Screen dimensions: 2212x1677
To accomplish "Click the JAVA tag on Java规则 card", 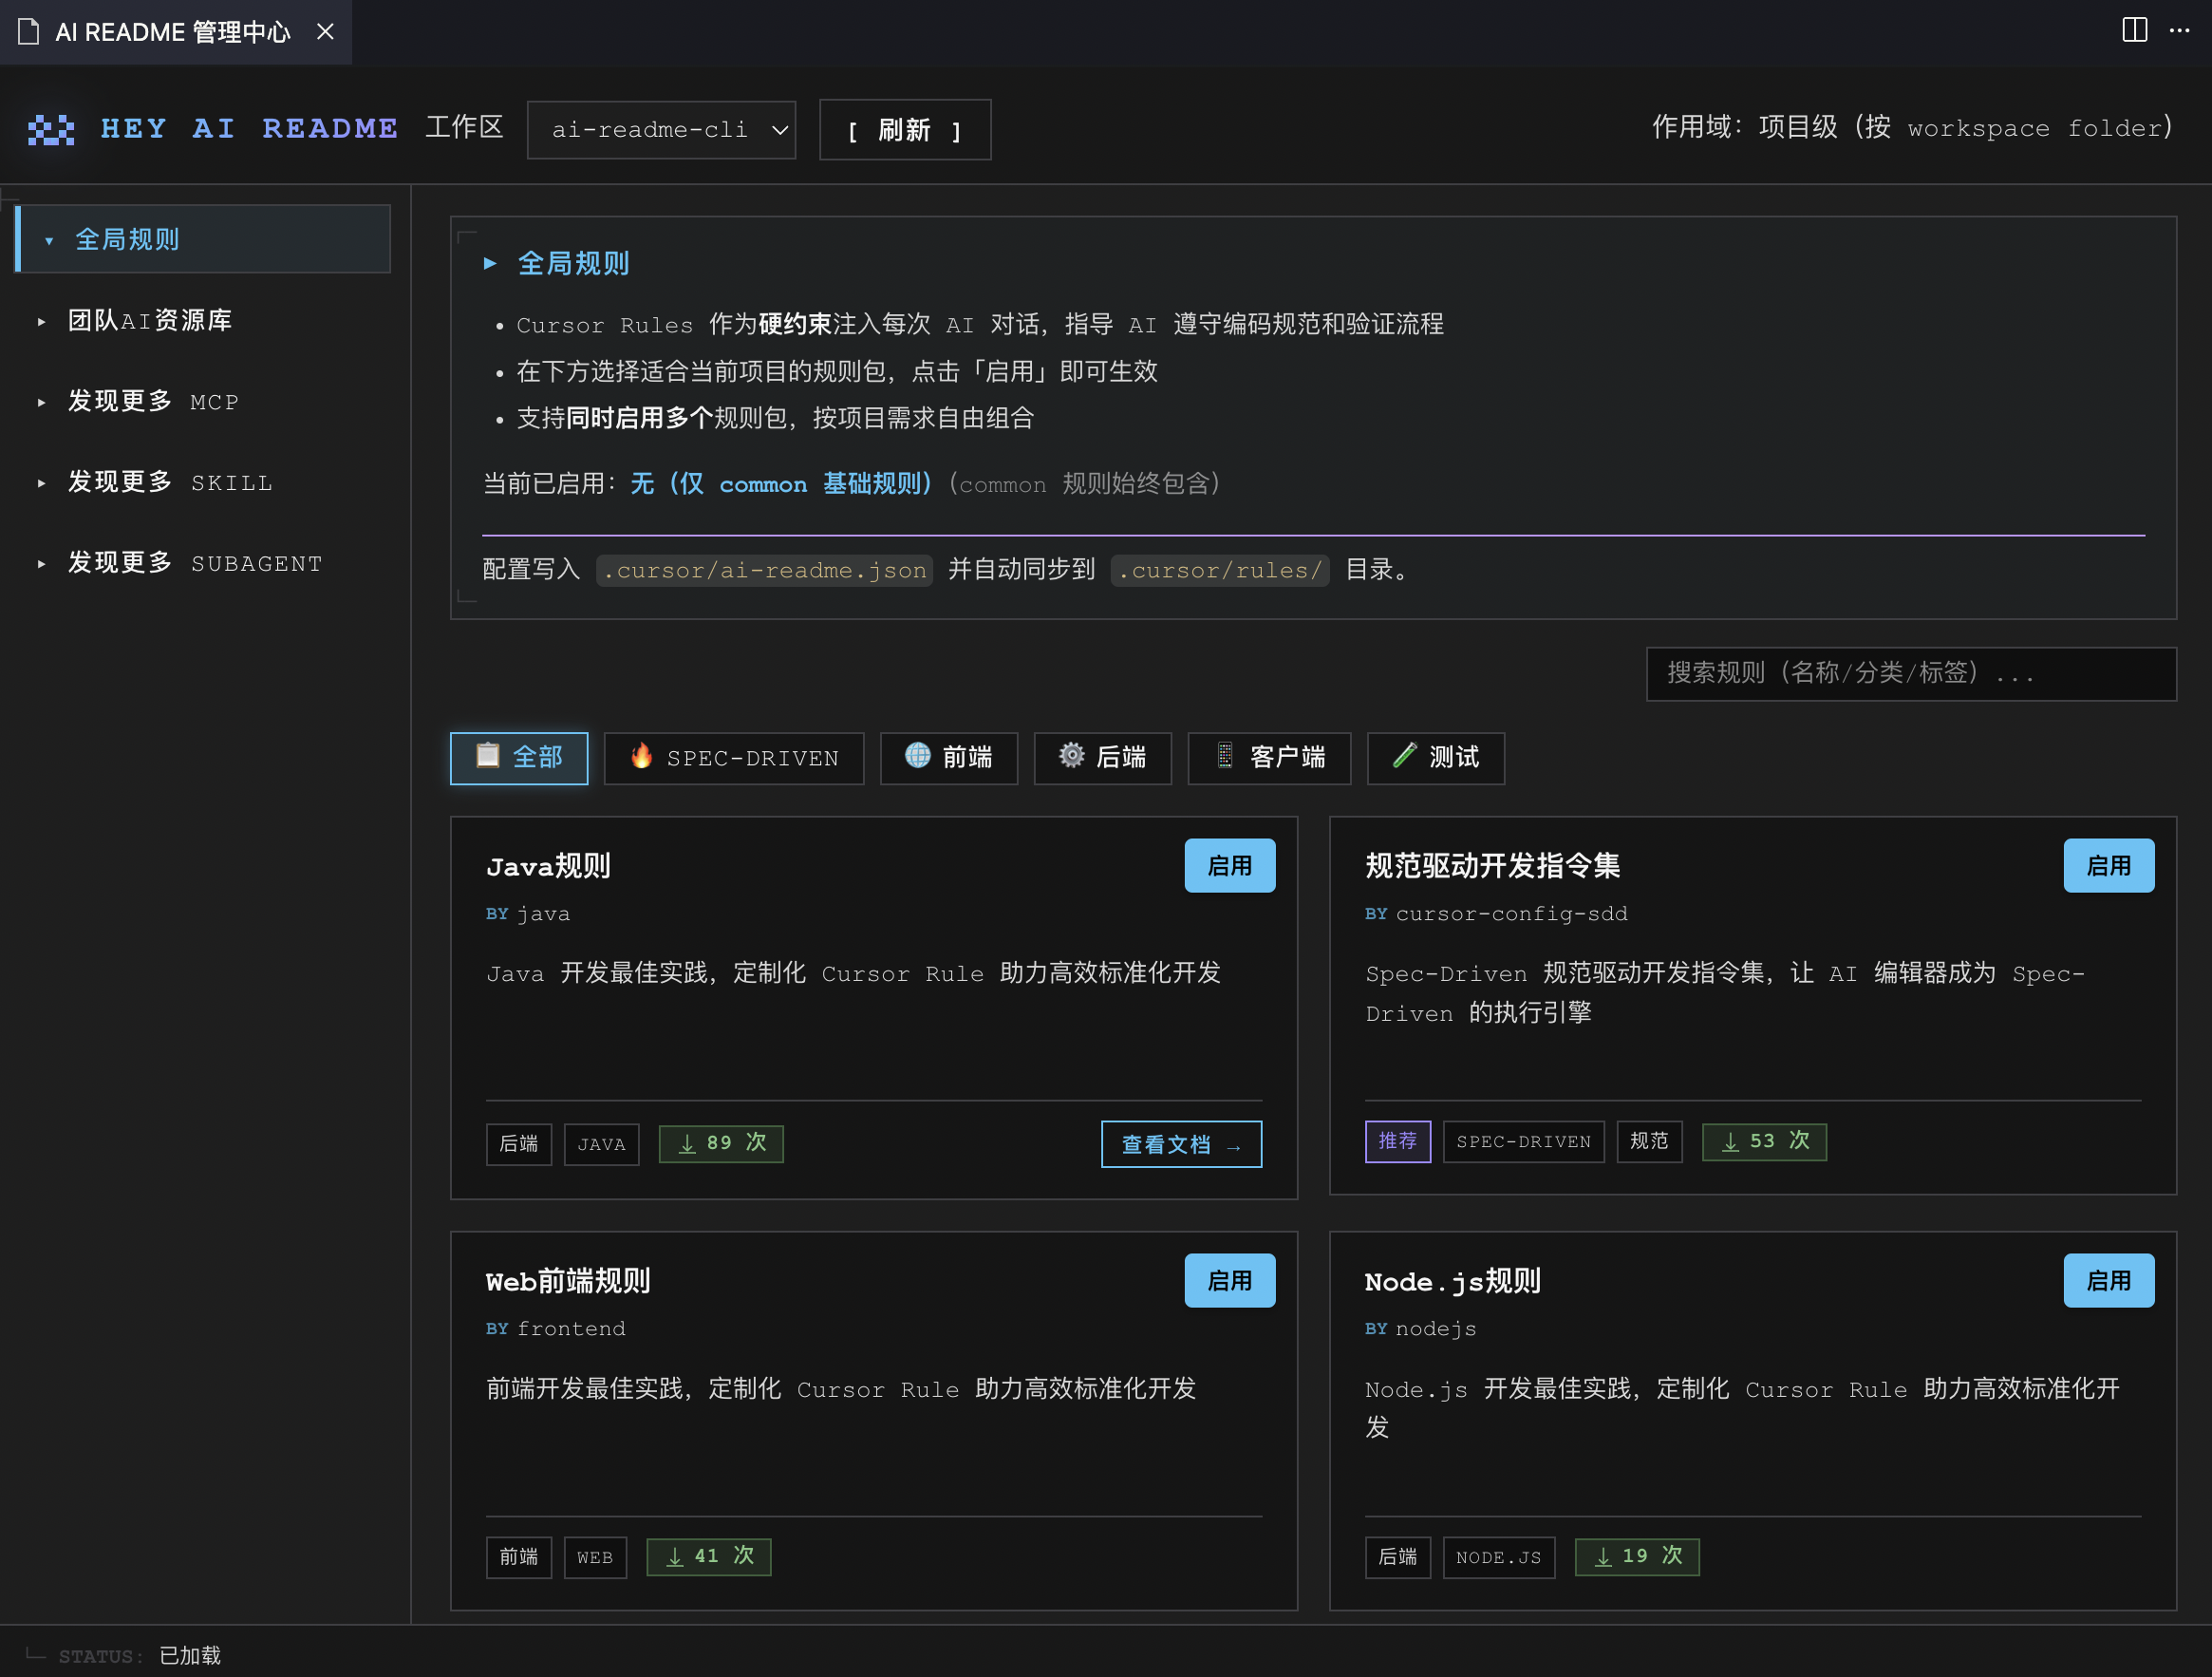I will [601, 1144].
